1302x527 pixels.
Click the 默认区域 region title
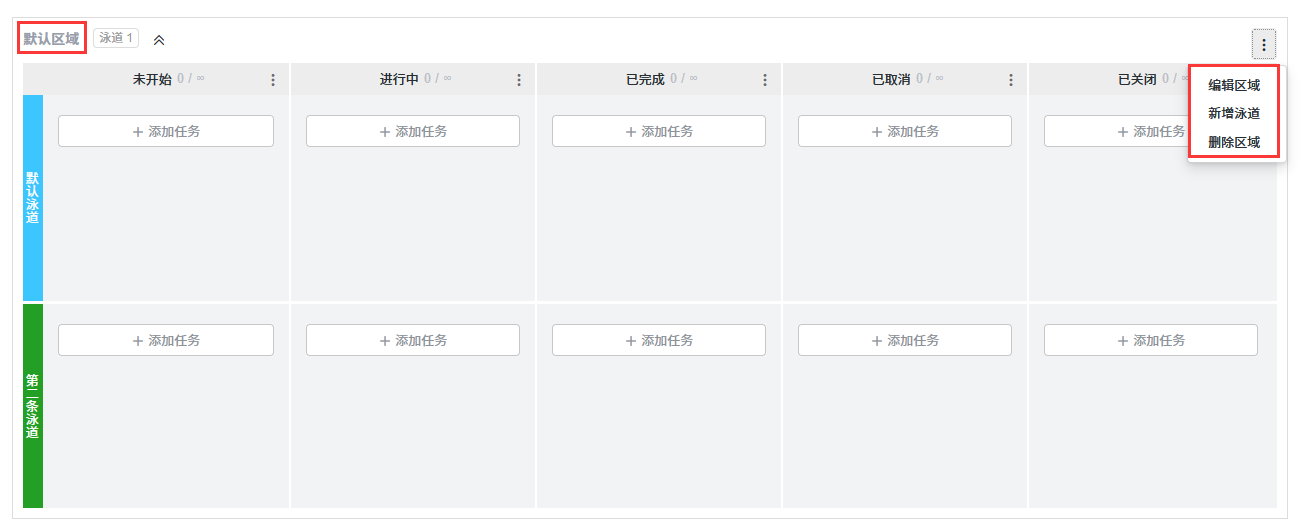[52, 39]
